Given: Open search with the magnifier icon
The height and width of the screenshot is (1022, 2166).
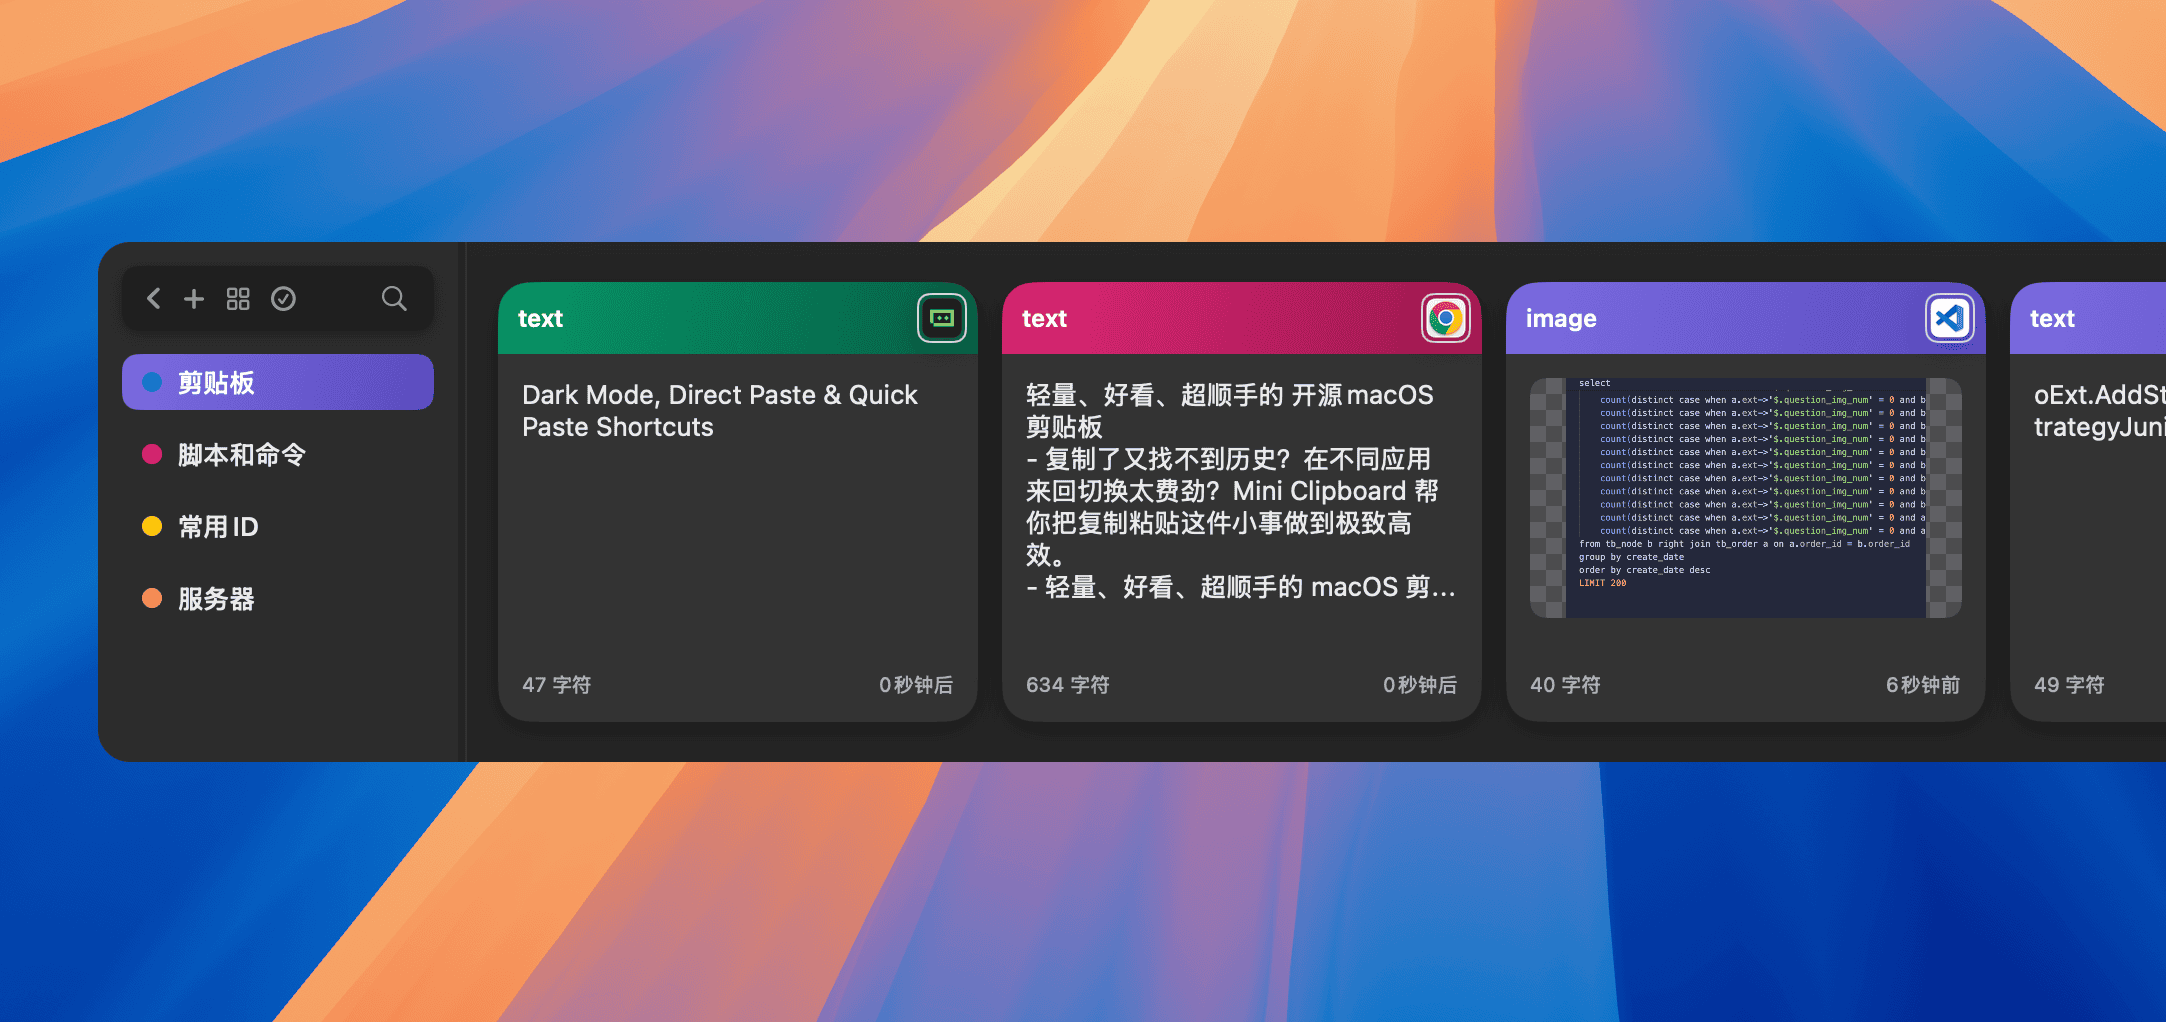Looking at the screenshot, I should coord(392,298).
